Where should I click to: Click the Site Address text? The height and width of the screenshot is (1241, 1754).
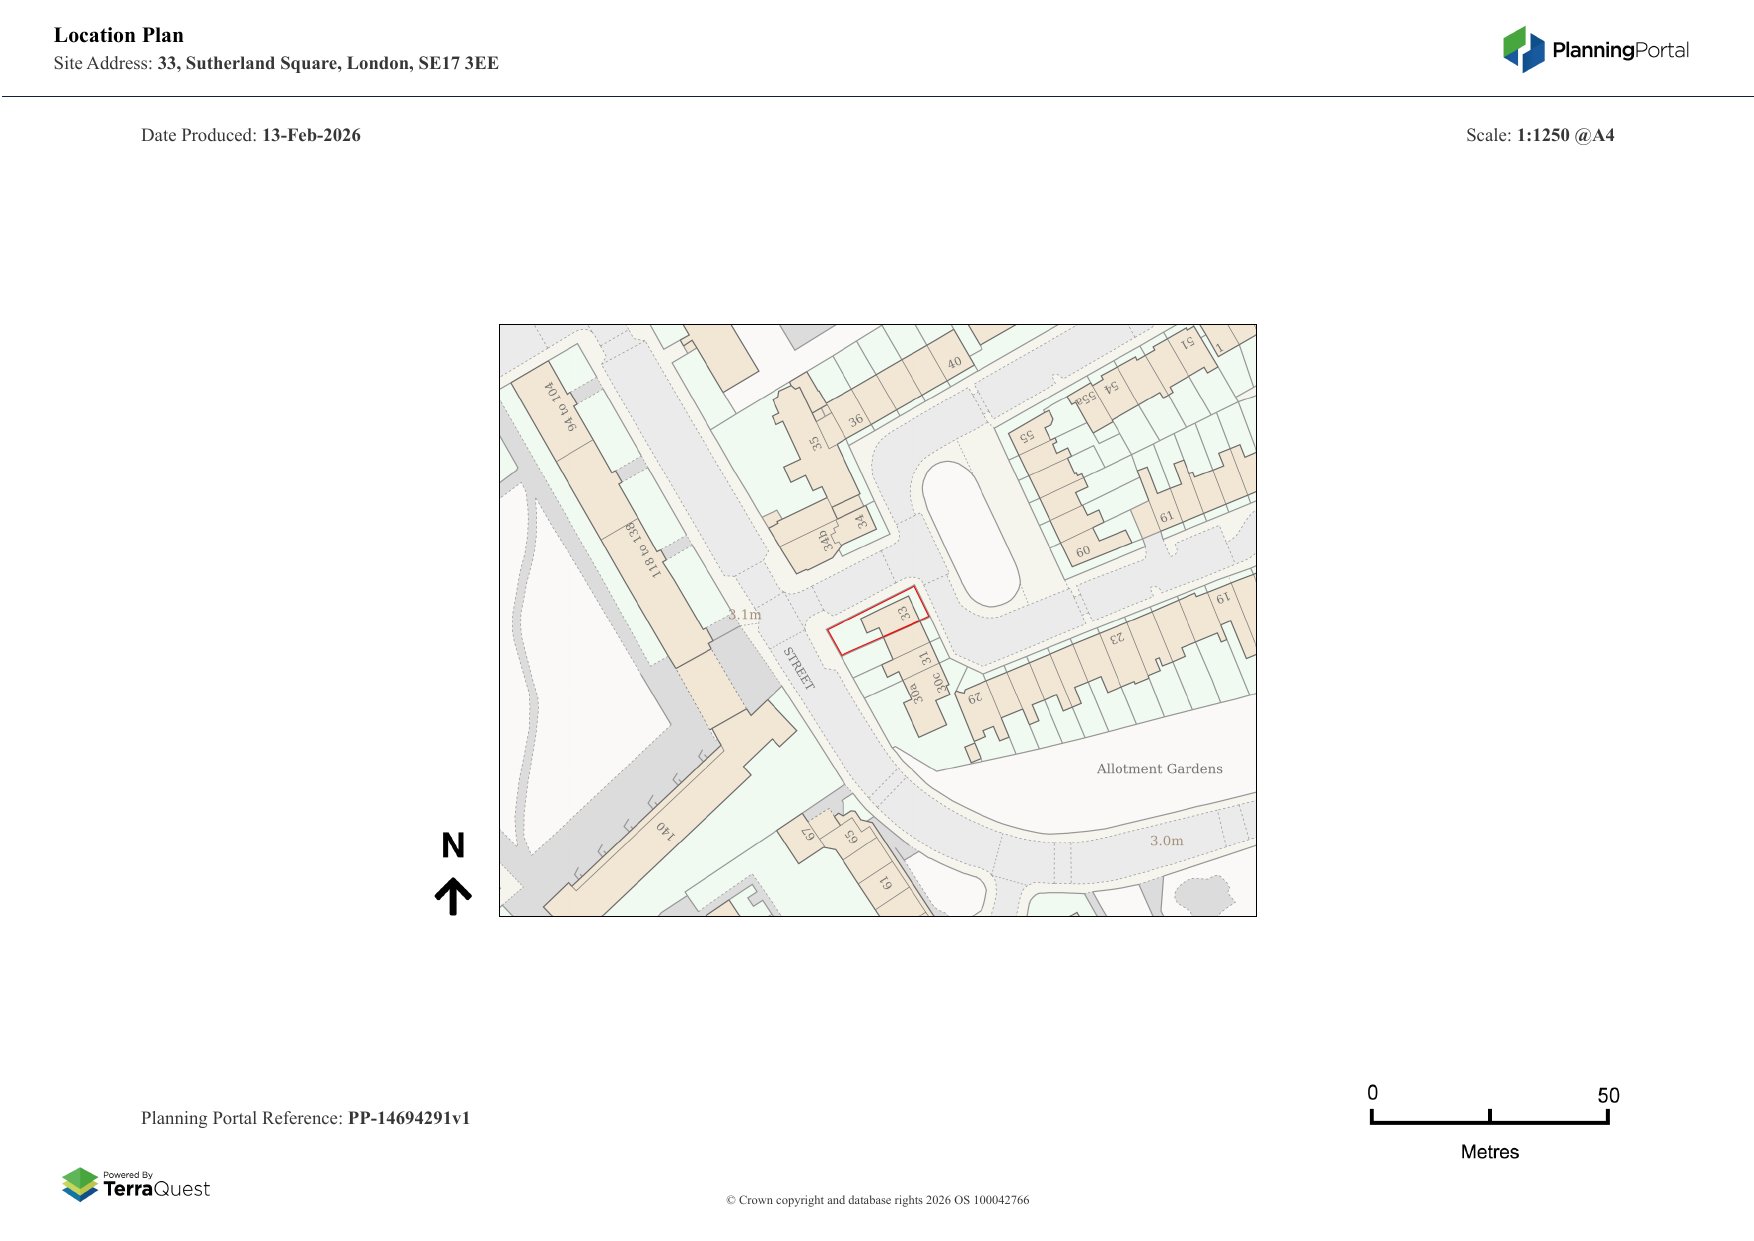[x=276, y=63]
